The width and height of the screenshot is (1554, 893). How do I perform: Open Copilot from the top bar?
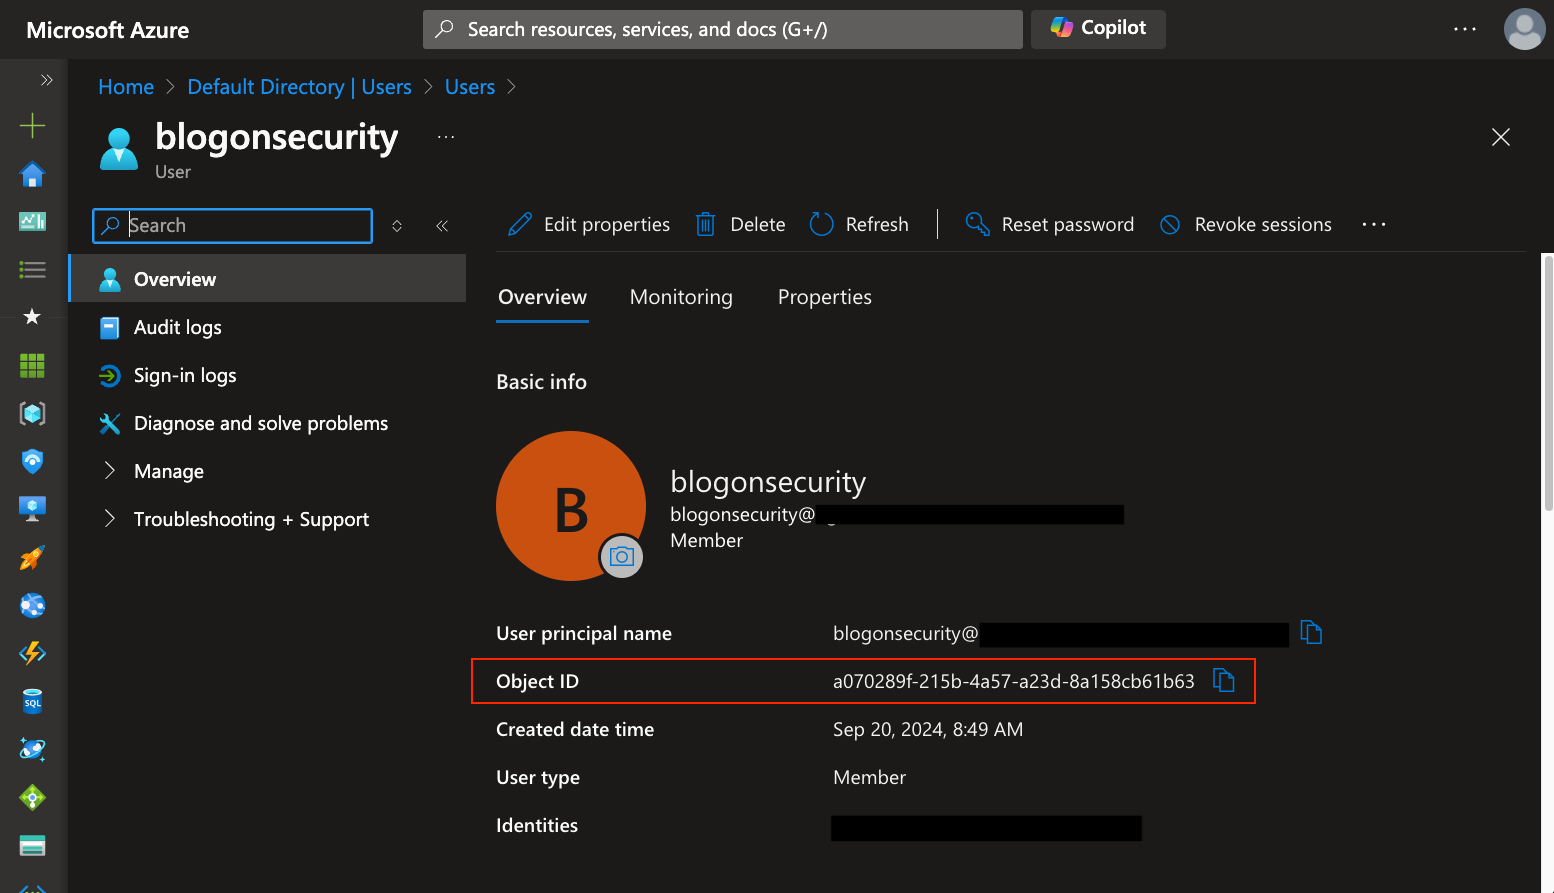(1098, 29)
